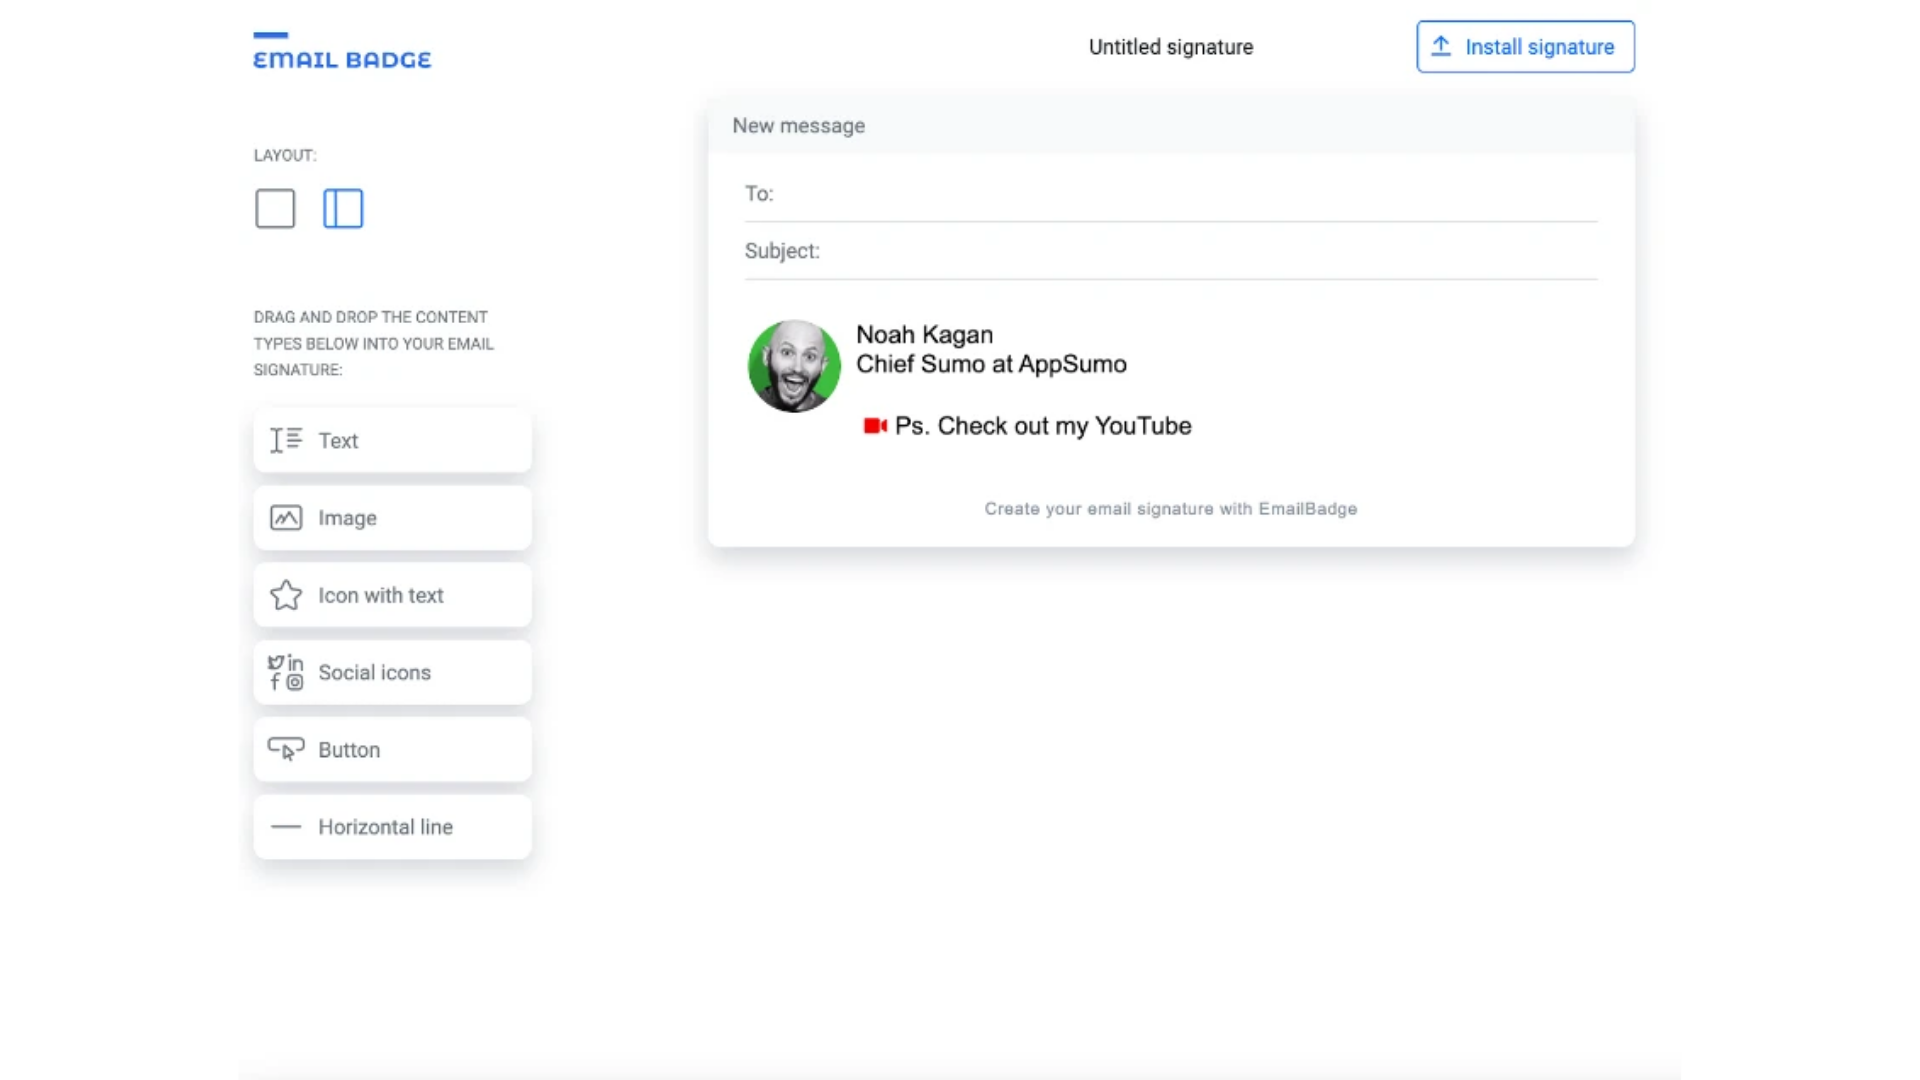The height and width of the screenshot is (1080, 1920).
Task: Select the single-column layout icon
Action: point(275,209)
